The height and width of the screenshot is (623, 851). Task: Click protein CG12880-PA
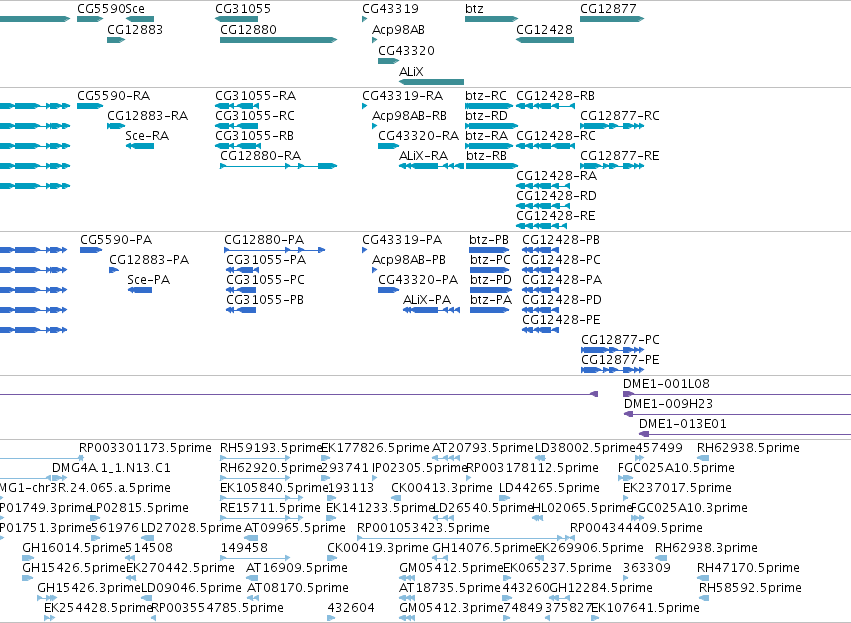coord(264,240)
